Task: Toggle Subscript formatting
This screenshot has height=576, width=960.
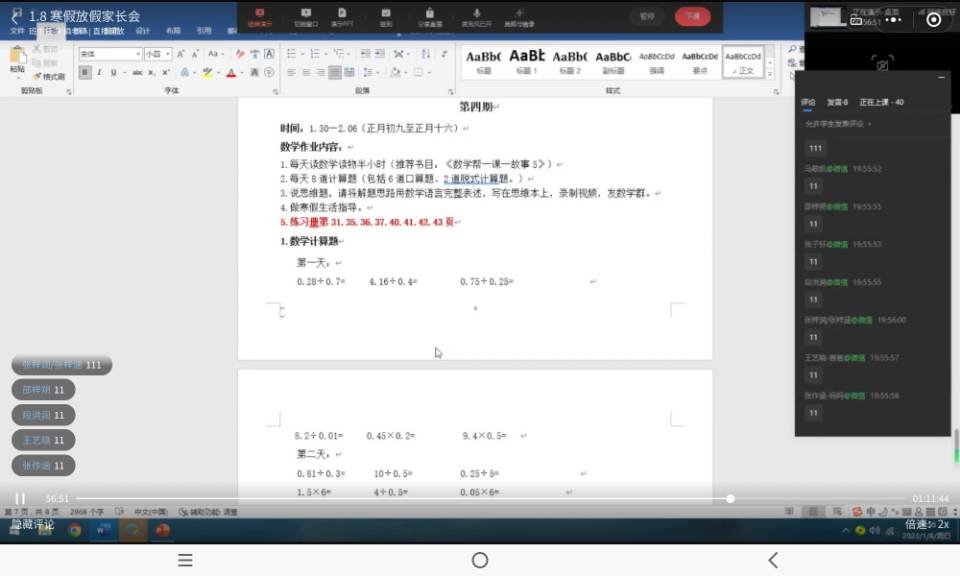Action: pyautogui.click(x=152, y=72)
